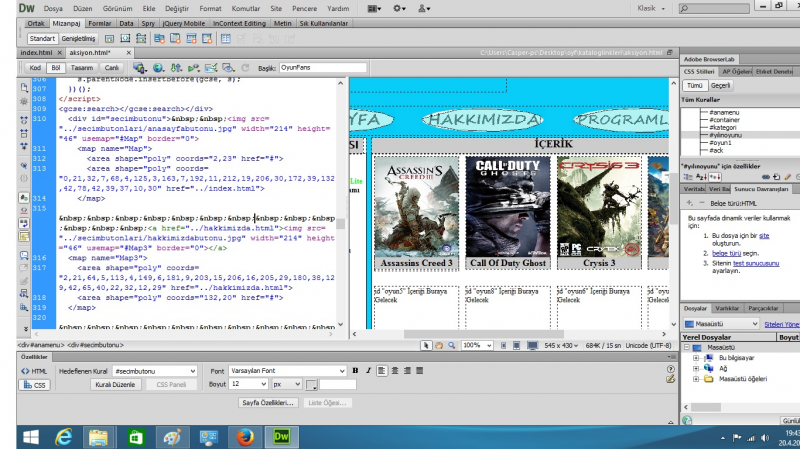
Task: Switch to index.html document tab
Action: (36, 53)
